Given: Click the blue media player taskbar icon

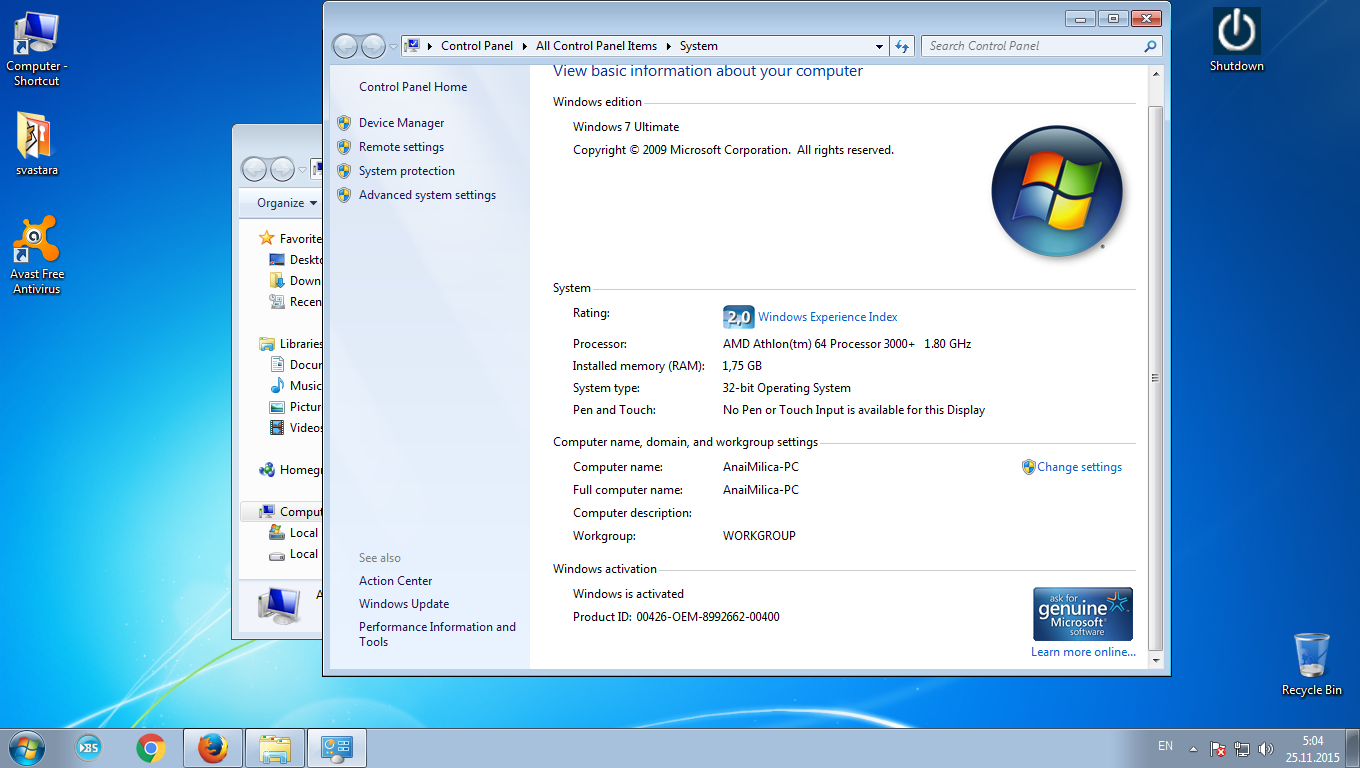Looking at the screenshot, I should tap(89, 747).
